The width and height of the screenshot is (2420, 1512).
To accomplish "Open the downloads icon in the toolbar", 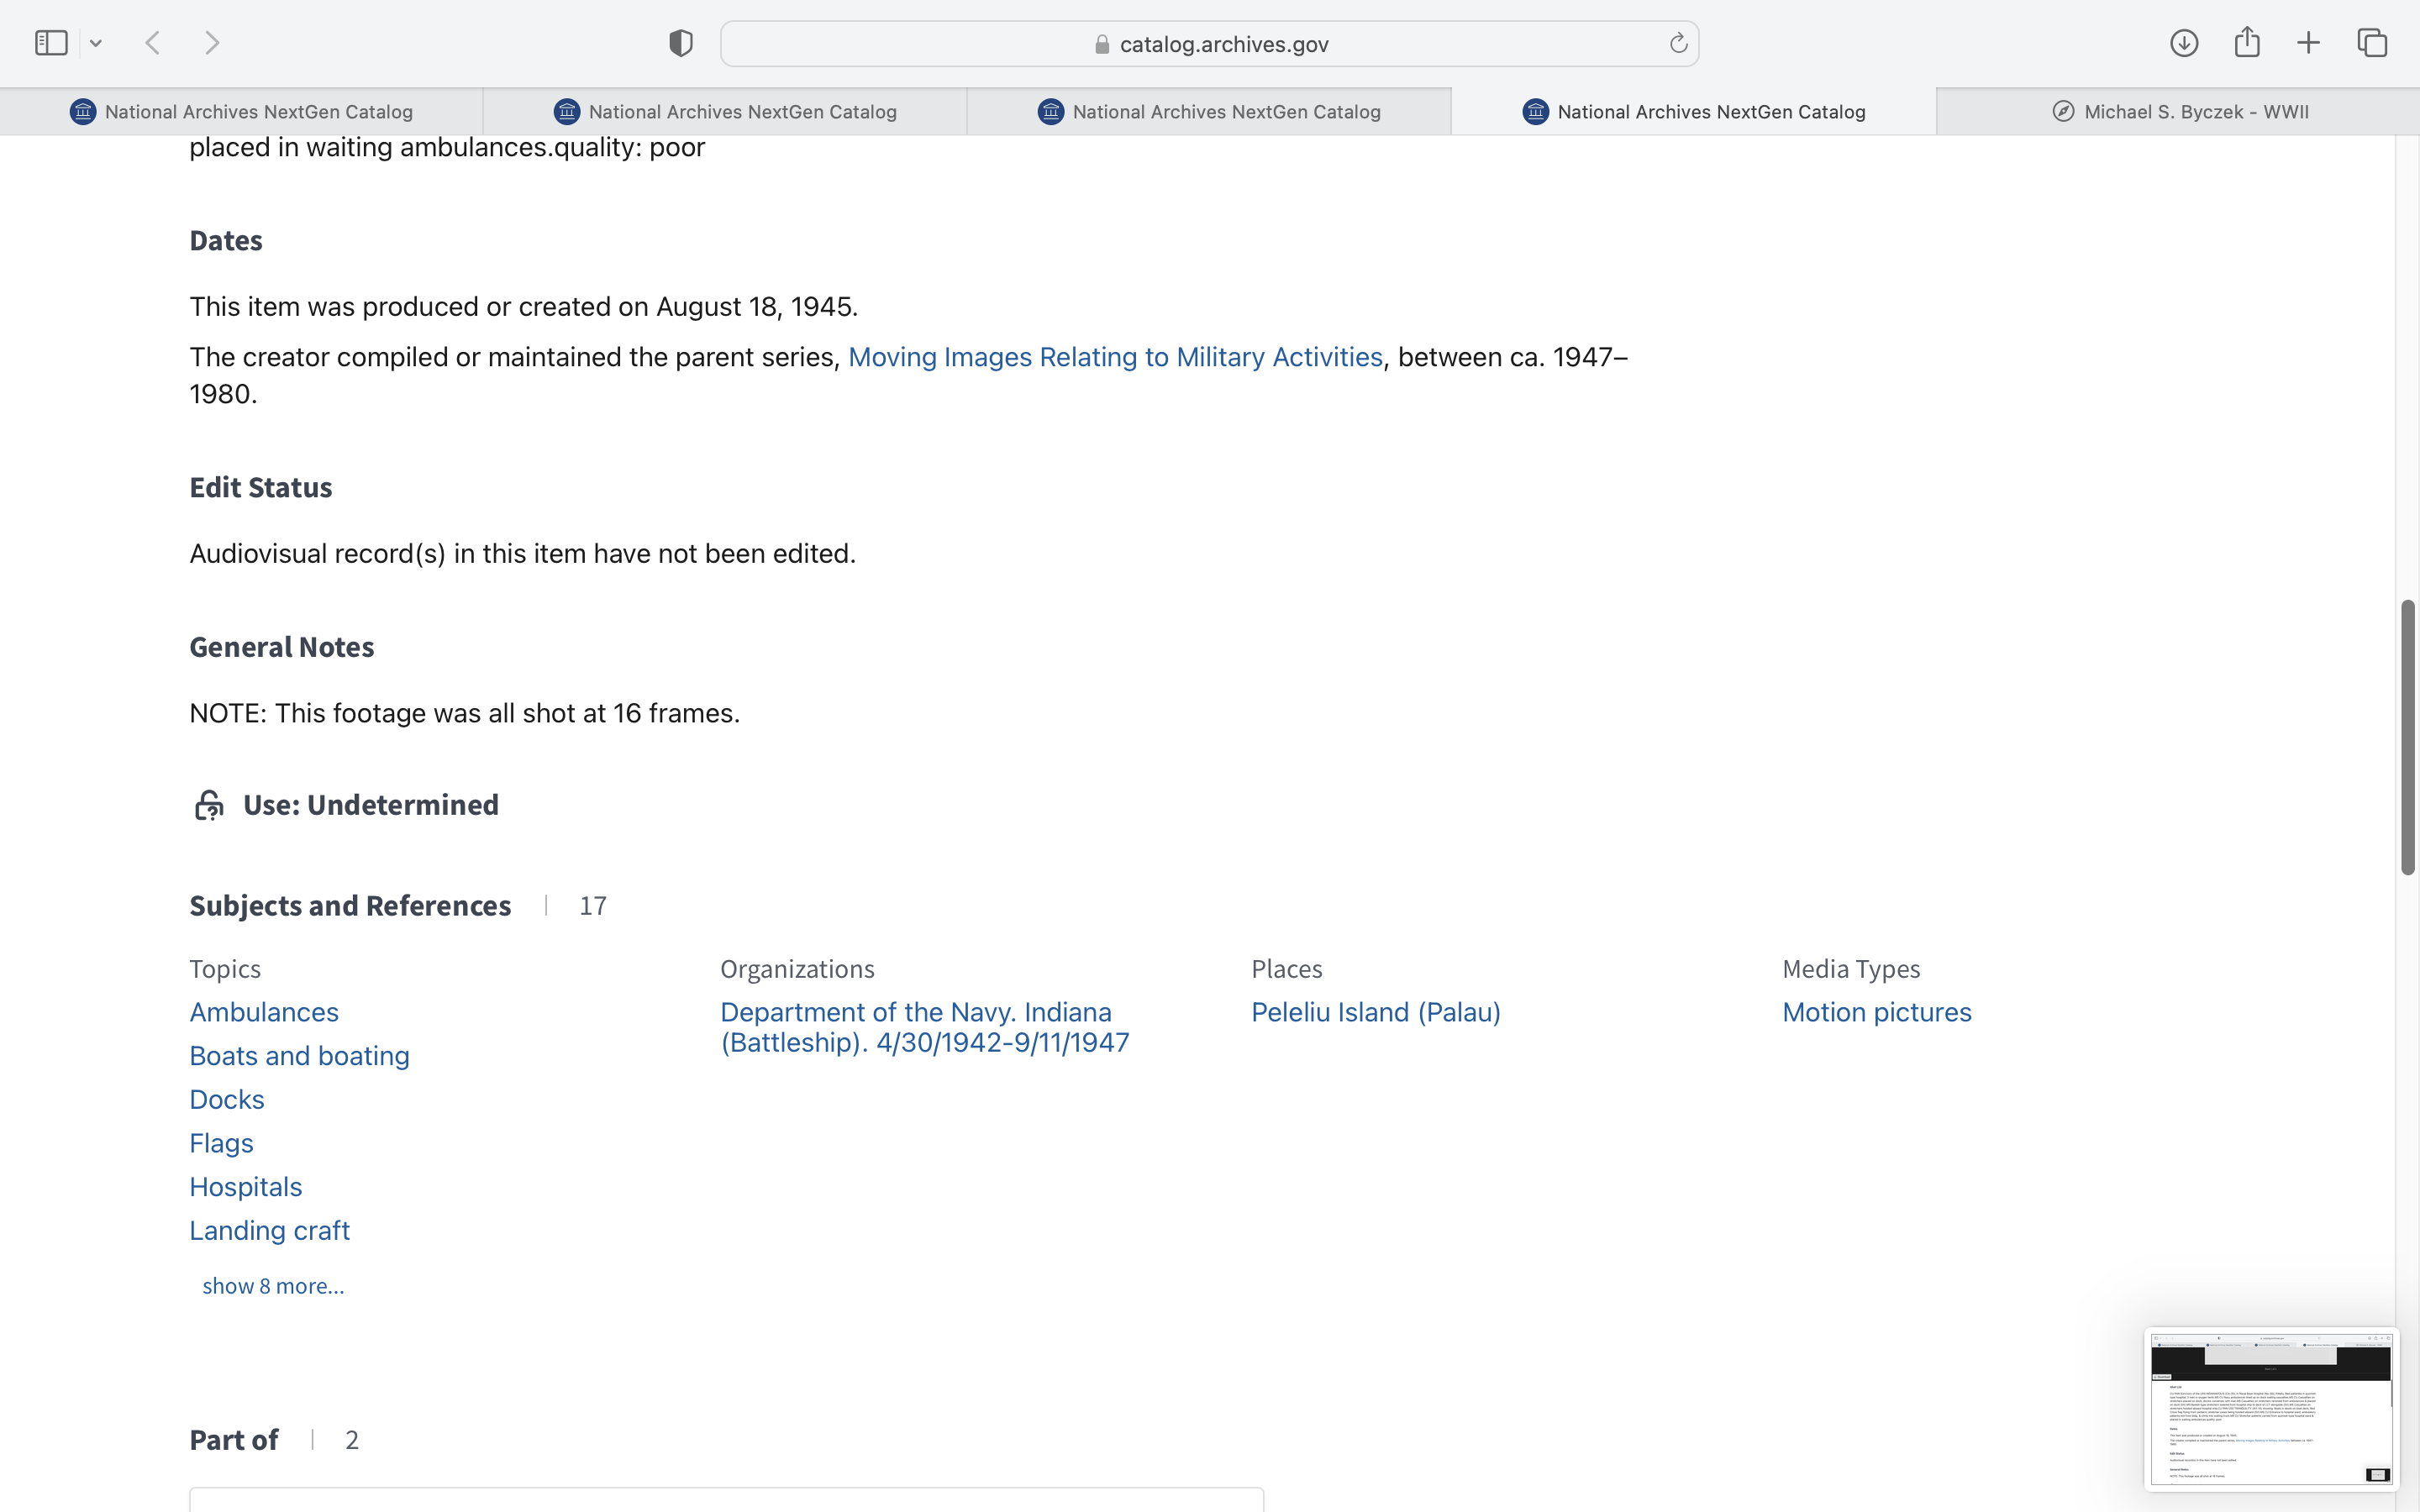I will (x=2183, y=43).
